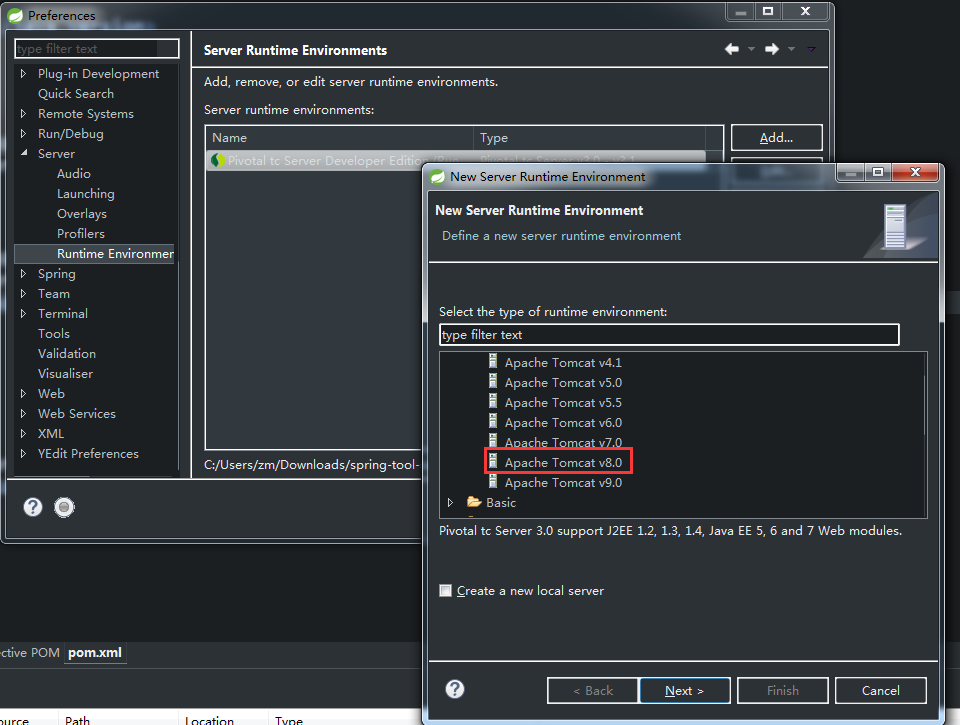
Task: Click the Cancel button in wizard
Action: [x=880, y=691]
